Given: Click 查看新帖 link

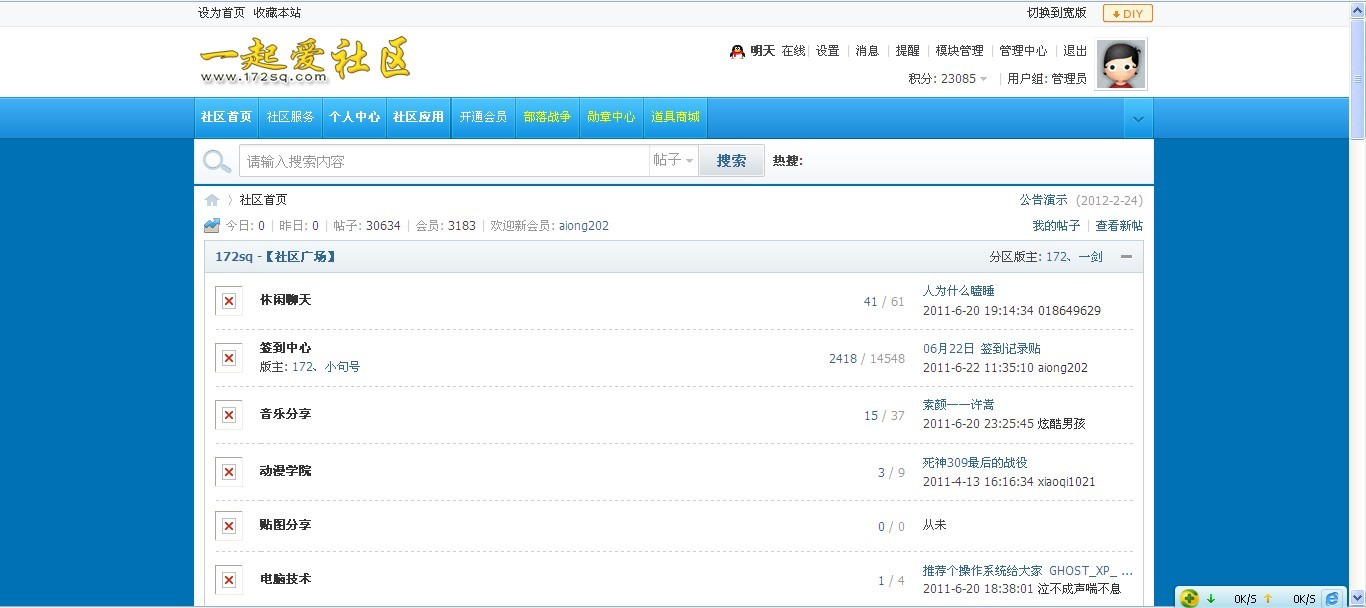Looking at the screenshot, I should 1119,226.
